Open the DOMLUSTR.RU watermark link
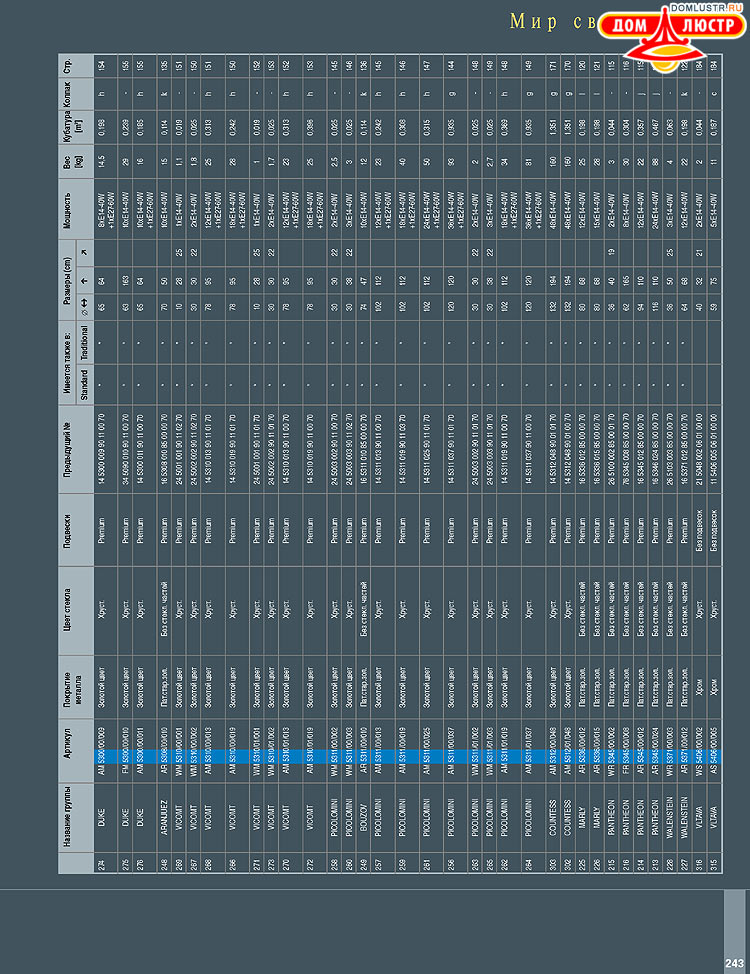The image size is (750, 974). (712, 7)
